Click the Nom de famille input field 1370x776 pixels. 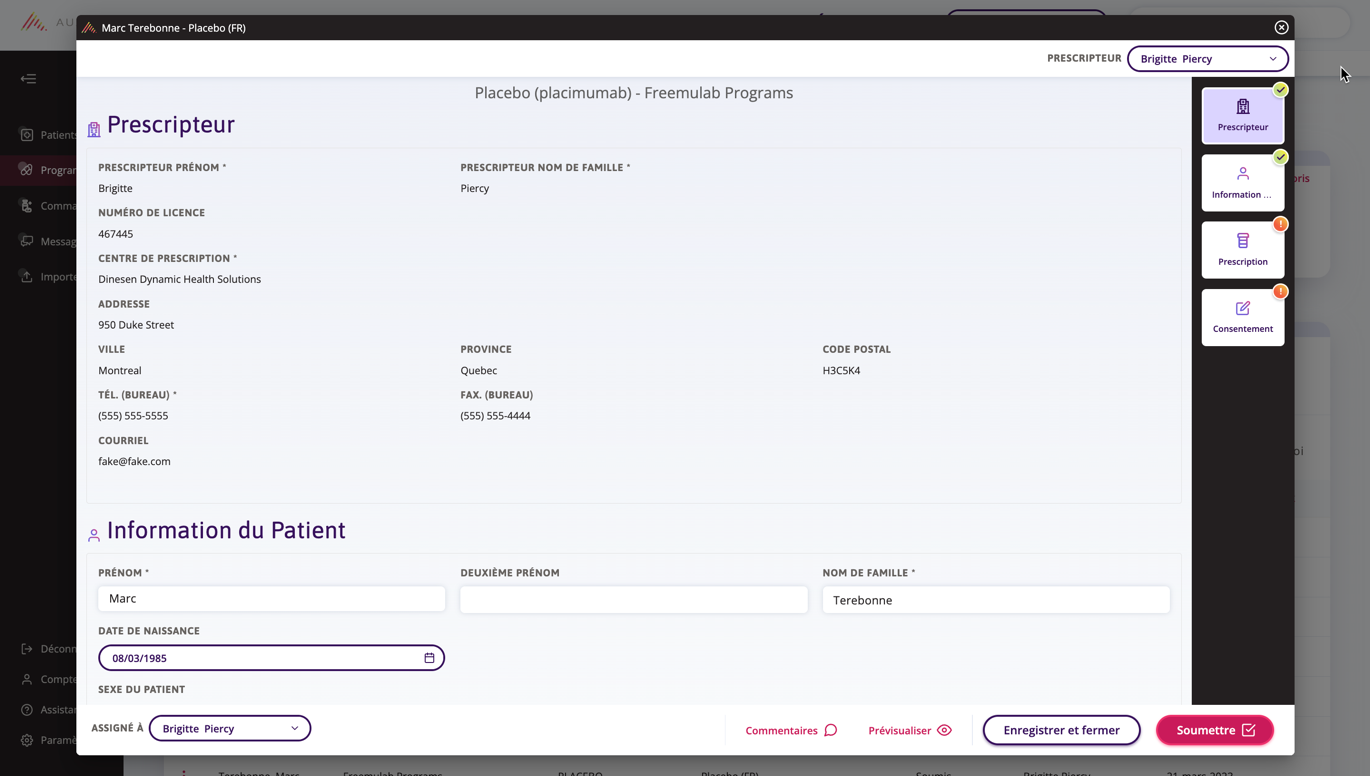pyautogui.click(x=996, y=600)
